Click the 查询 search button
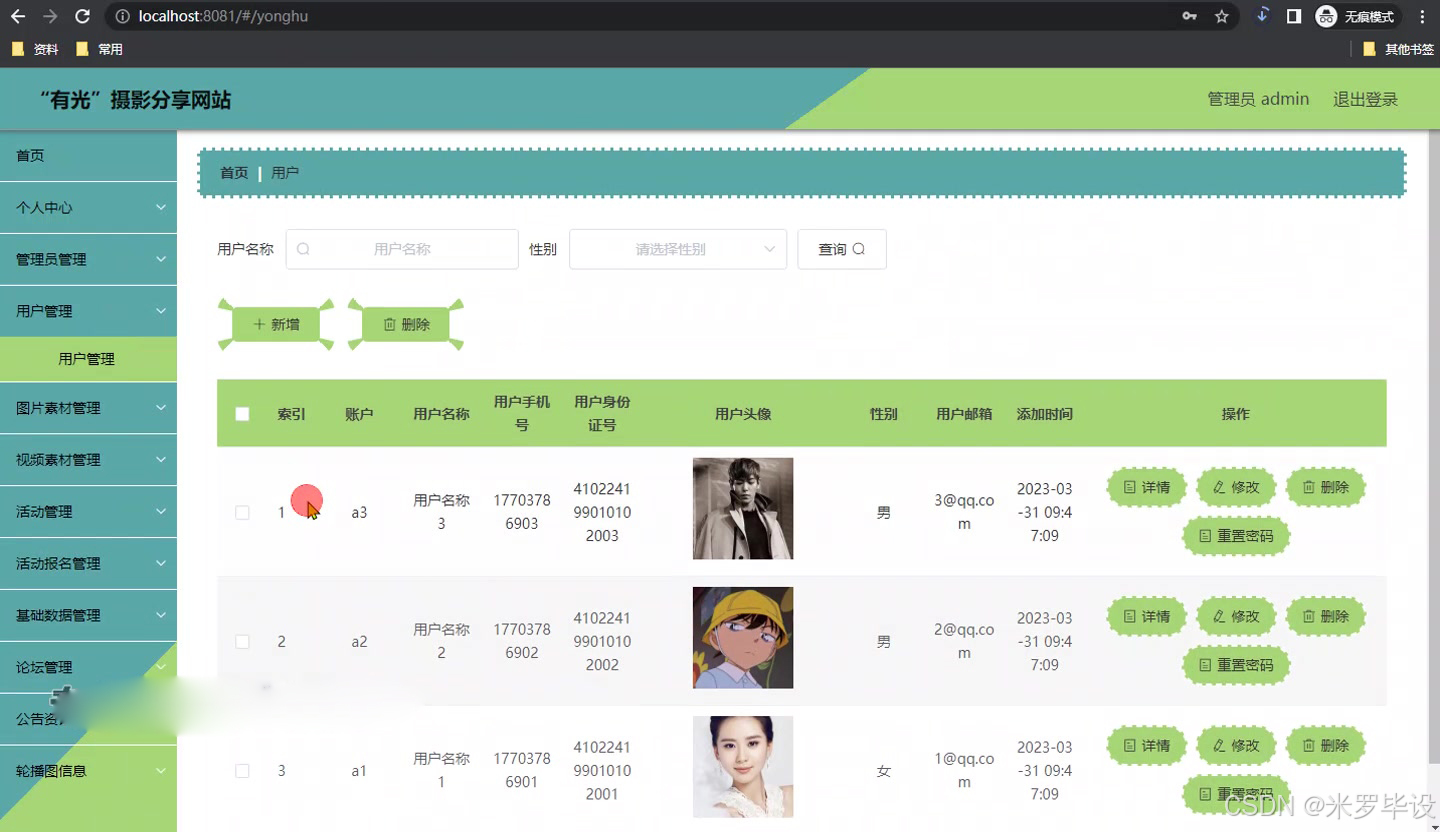1440x832 pixels. pyautogui.click(x=842, y=249)
